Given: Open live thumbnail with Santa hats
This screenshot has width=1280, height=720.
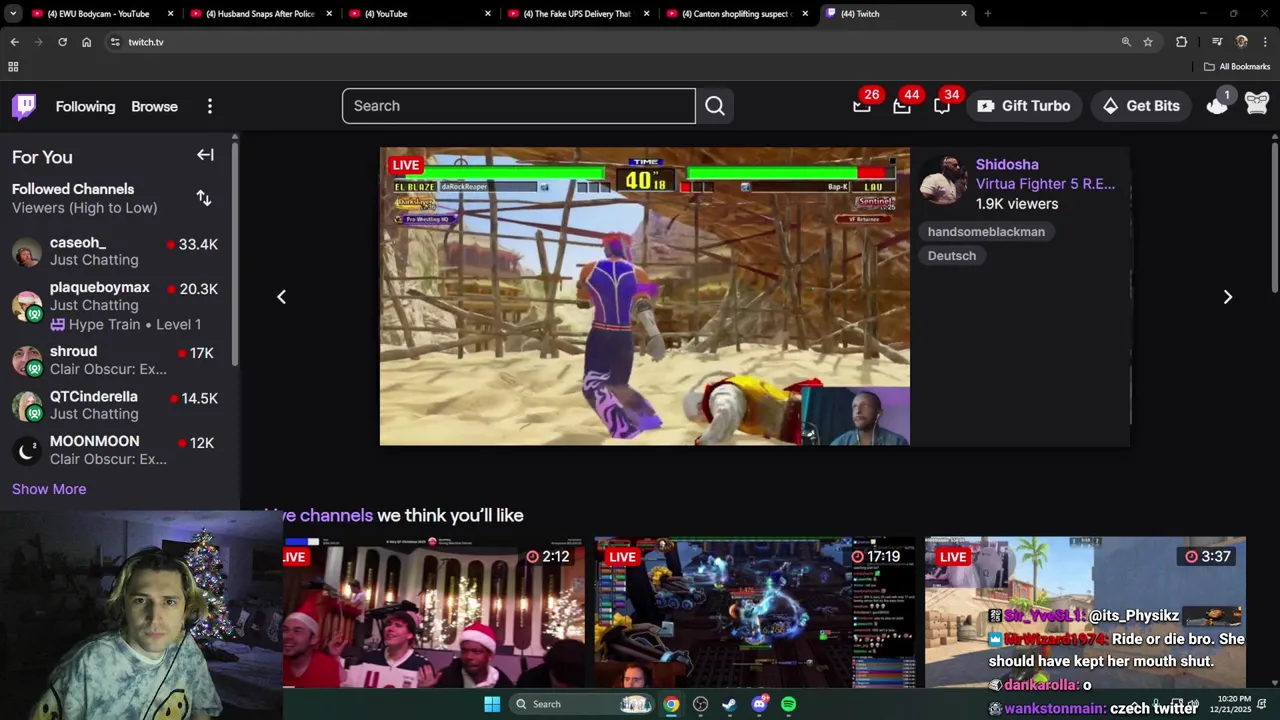Looking at the screenshot, I should (434, 612).
